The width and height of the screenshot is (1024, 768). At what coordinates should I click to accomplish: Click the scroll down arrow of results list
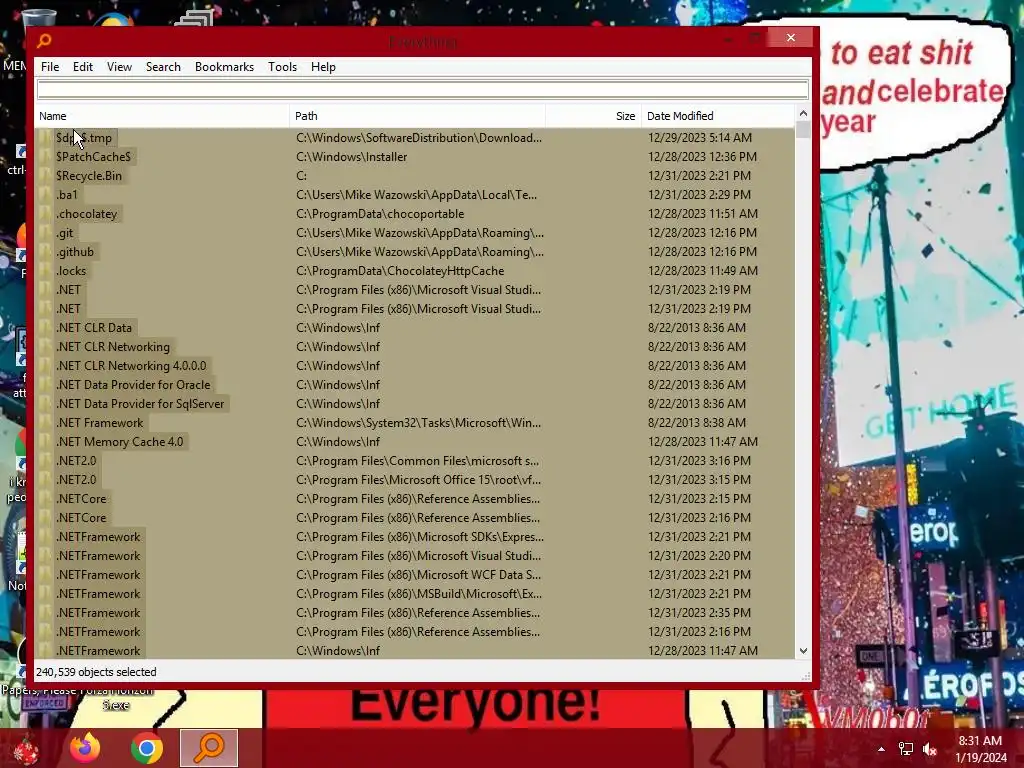pos(803,650)
